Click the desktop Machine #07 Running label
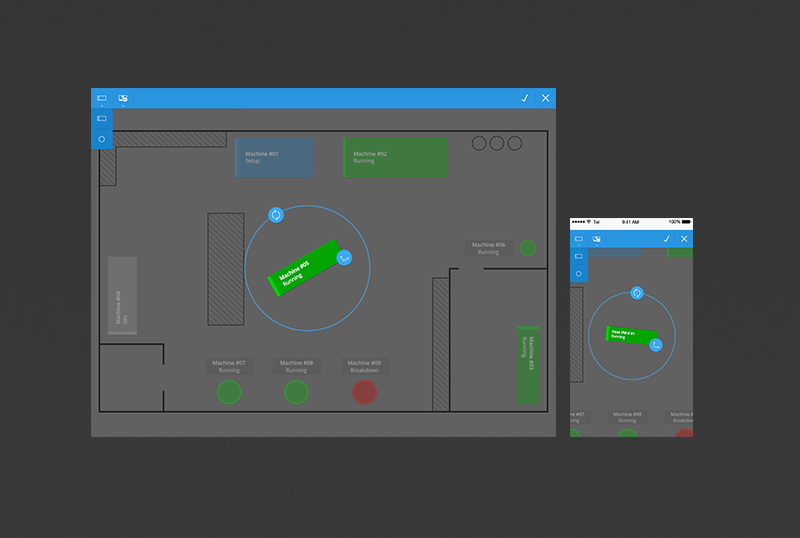 coord(229,366)
